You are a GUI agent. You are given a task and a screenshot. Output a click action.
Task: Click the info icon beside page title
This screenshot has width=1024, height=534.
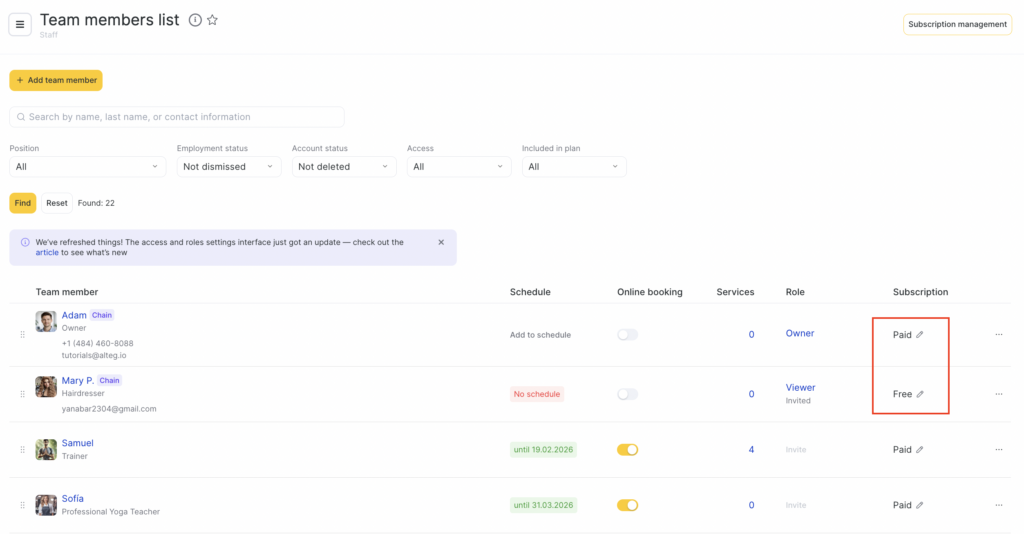195,21
